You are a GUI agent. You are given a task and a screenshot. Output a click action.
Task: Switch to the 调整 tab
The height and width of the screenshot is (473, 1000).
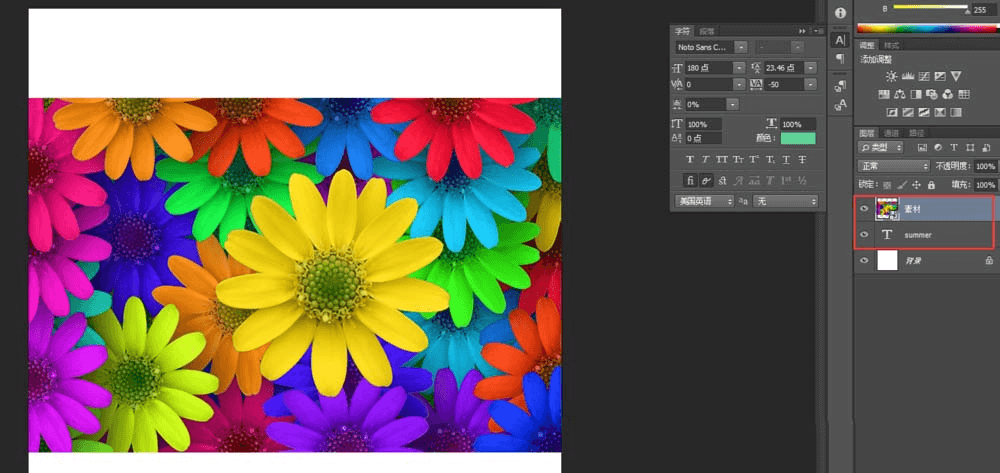(x=867, y=45)
